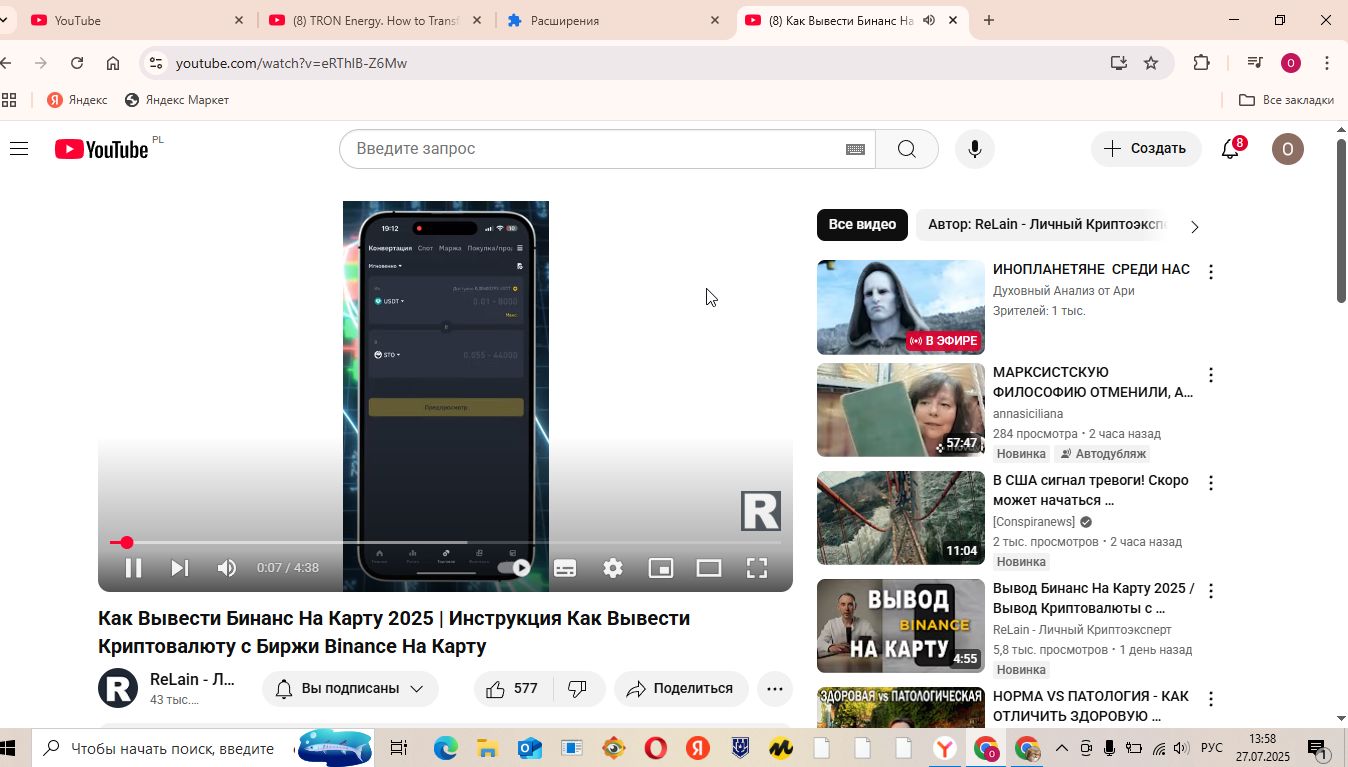Open Все закладки folder

coord(1286,100)
